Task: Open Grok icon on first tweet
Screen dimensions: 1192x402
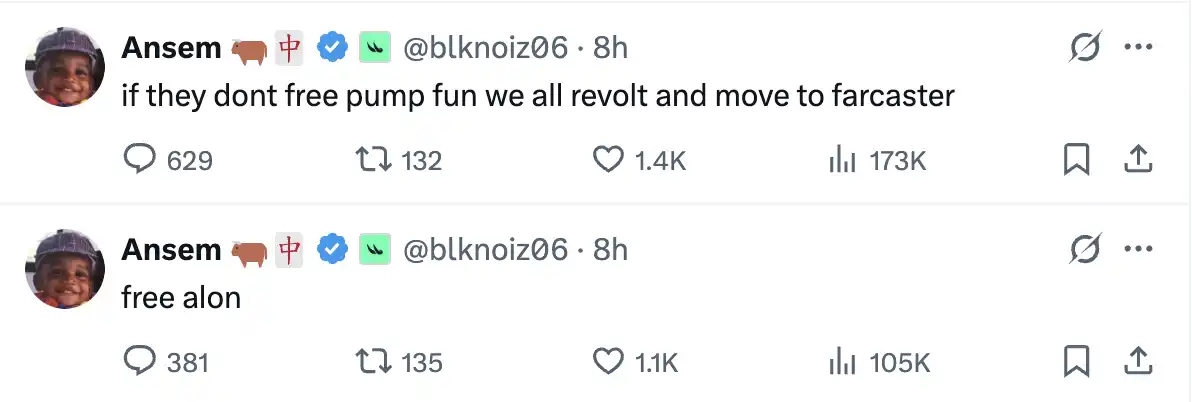Action: (1084, 47)
